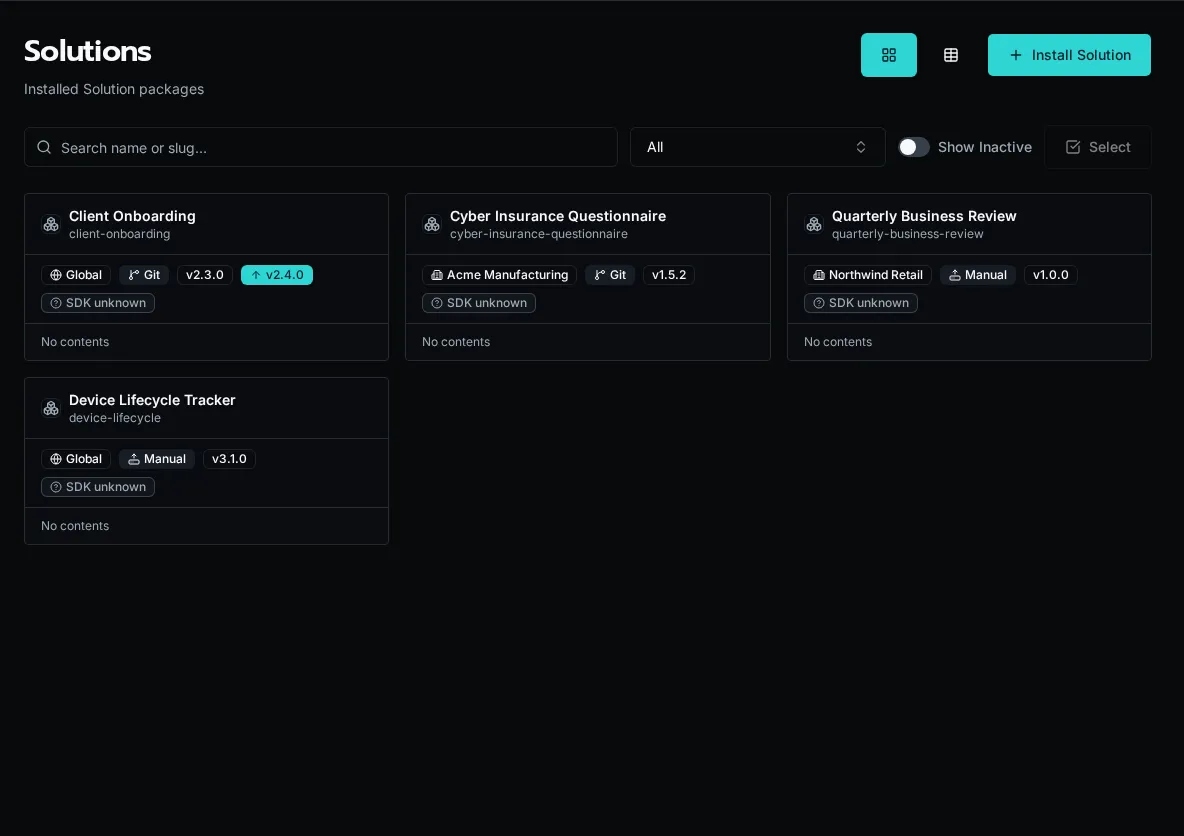Click the Acme Manufacturing organization badge
This screenshot has width=1184, height=836.
click(499, 275)
